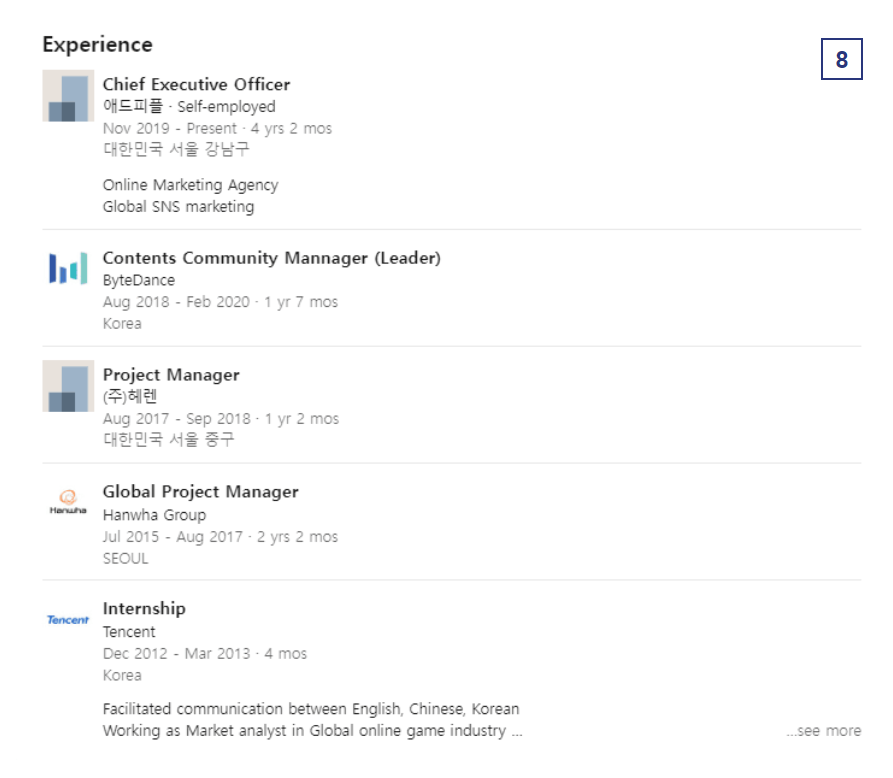Open the Tencent logo
Image resolution: width=893 pixels, height=778 pixels.
[68, 620]
